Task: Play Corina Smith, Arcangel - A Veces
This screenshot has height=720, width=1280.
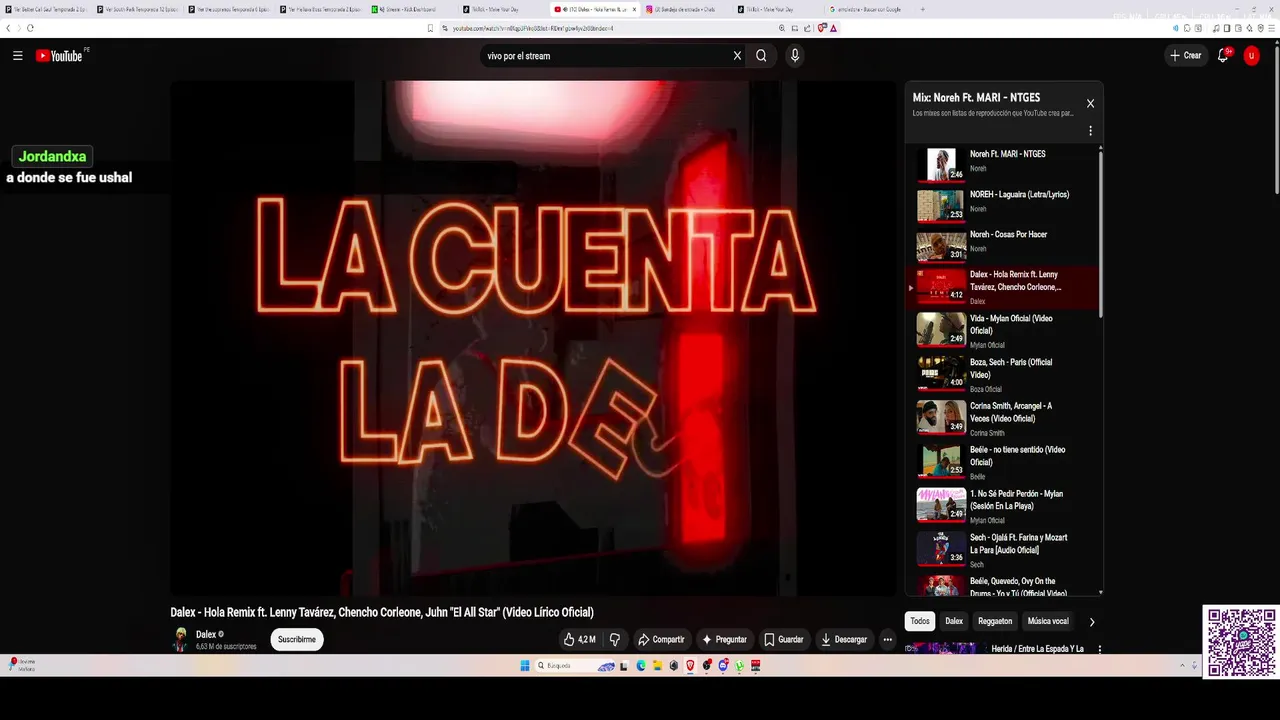Action: [1000, 418]
